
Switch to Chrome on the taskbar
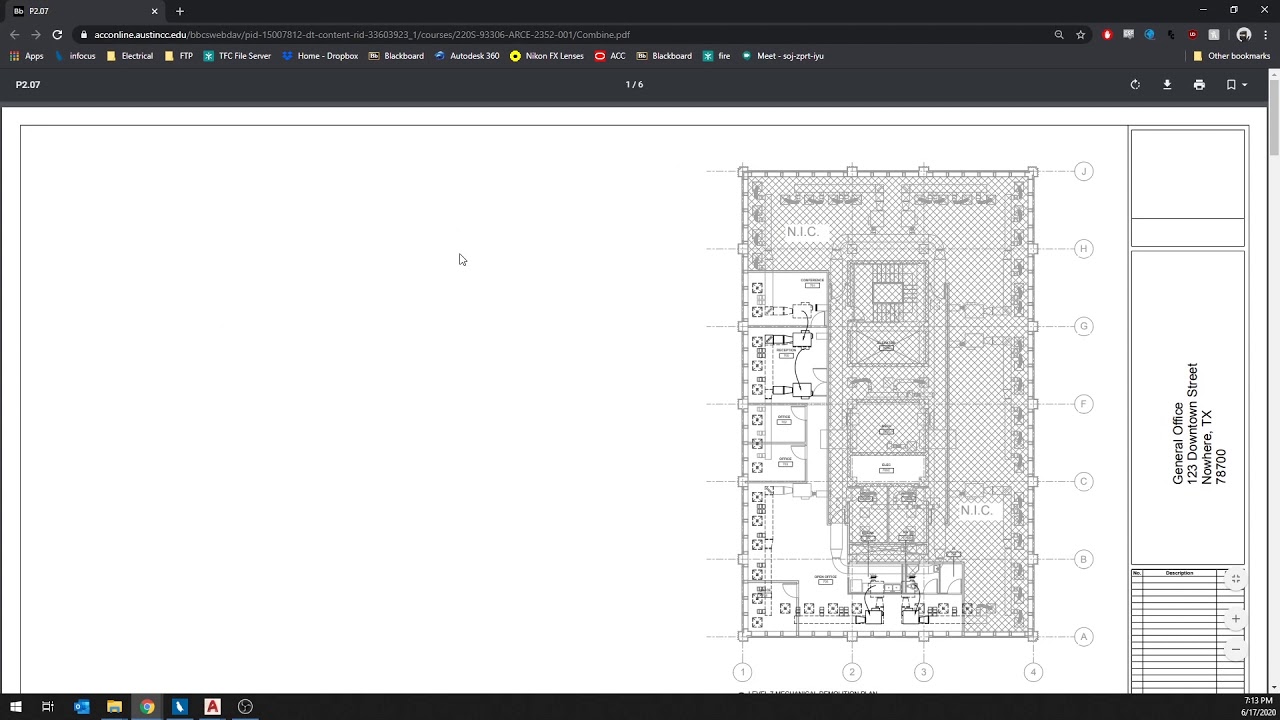click(147, 707)
